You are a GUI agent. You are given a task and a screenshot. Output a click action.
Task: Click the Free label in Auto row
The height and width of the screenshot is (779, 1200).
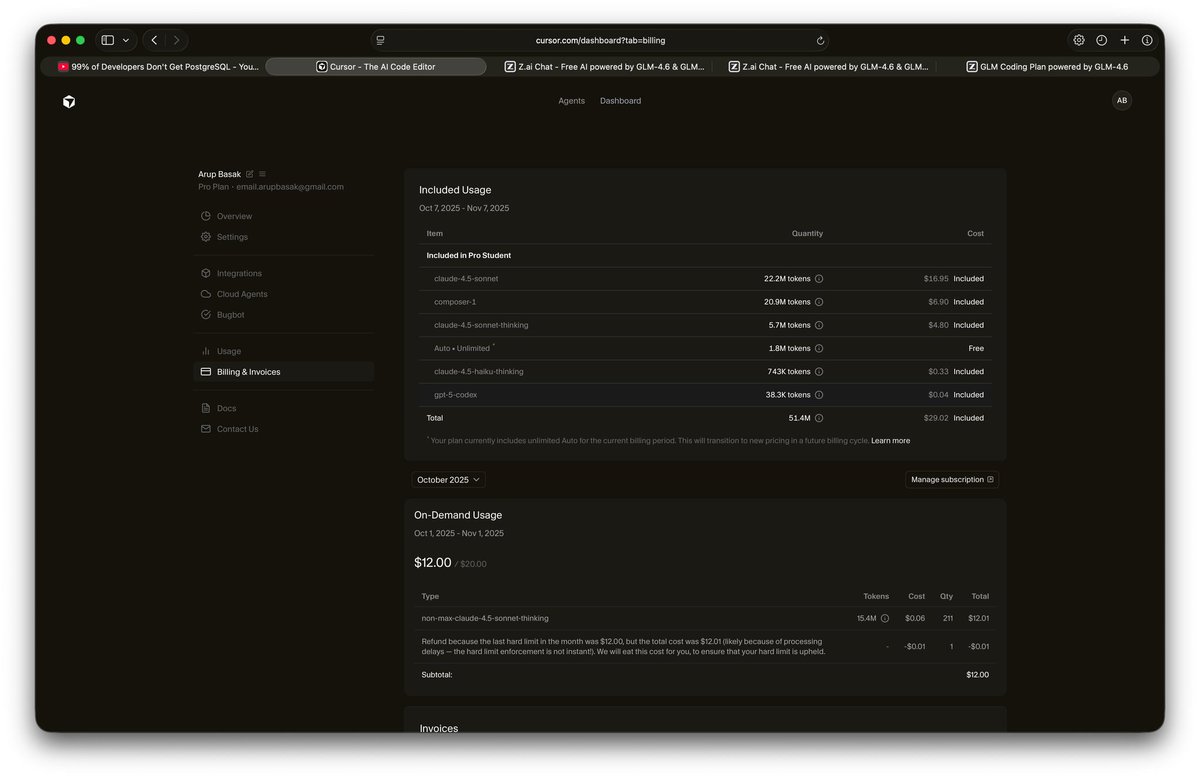coord(976,348)
